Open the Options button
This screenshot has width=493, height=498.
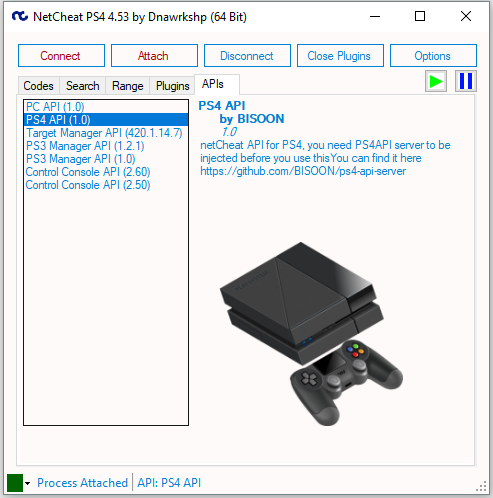[x=433, y=56]
